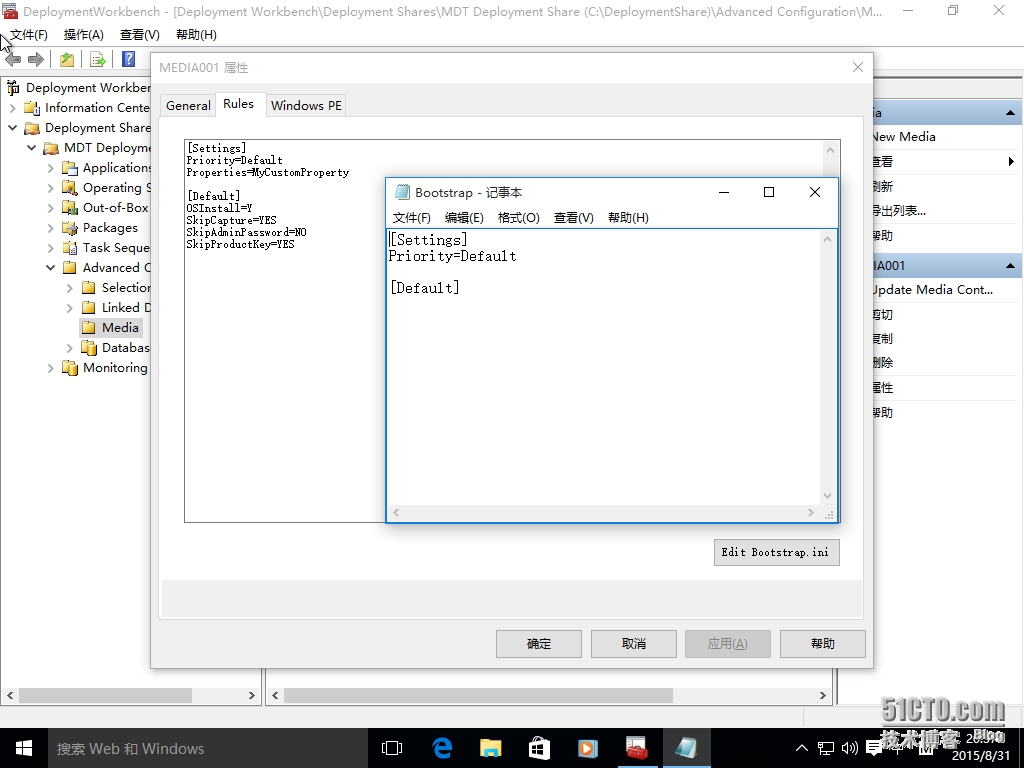Screen dimensions: 1024x768
Task: Click the Linked Deployment Shares tree item
Action: [126, 308]
